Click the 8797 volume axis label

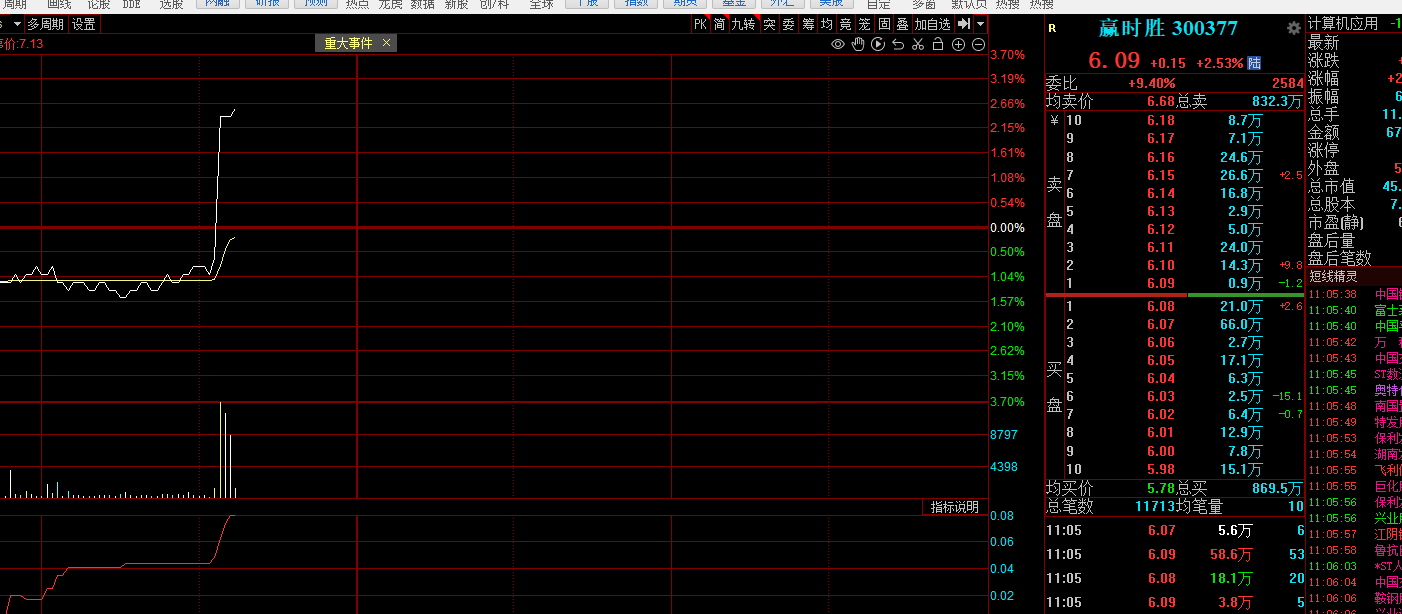coord(1004,435)
